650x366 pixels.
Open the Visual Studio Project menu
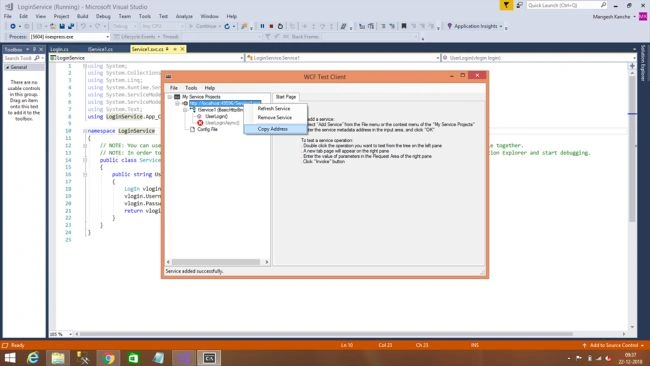click(x=61, y=16)
